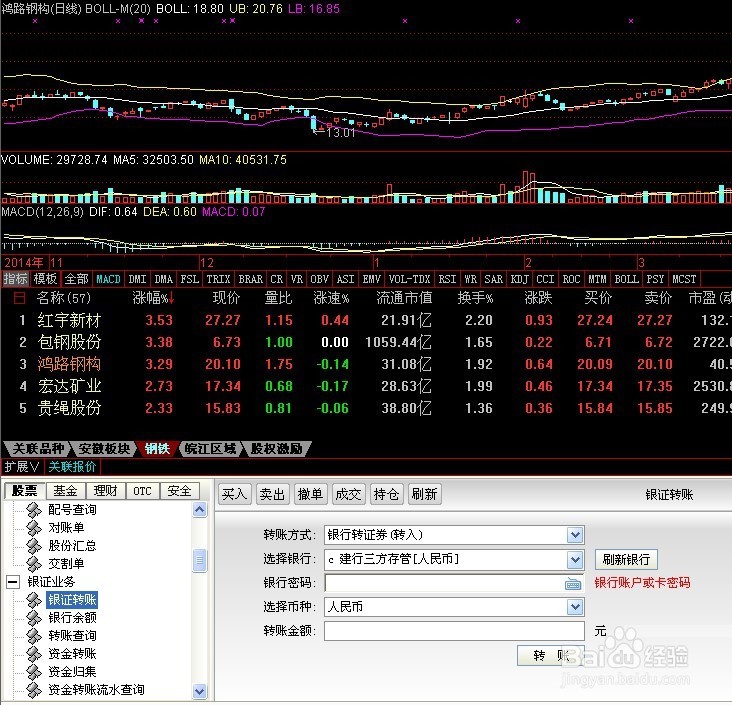Select the 宏达矿业 stock row
Screen dimensions: 732x705
tap(366, 386)
